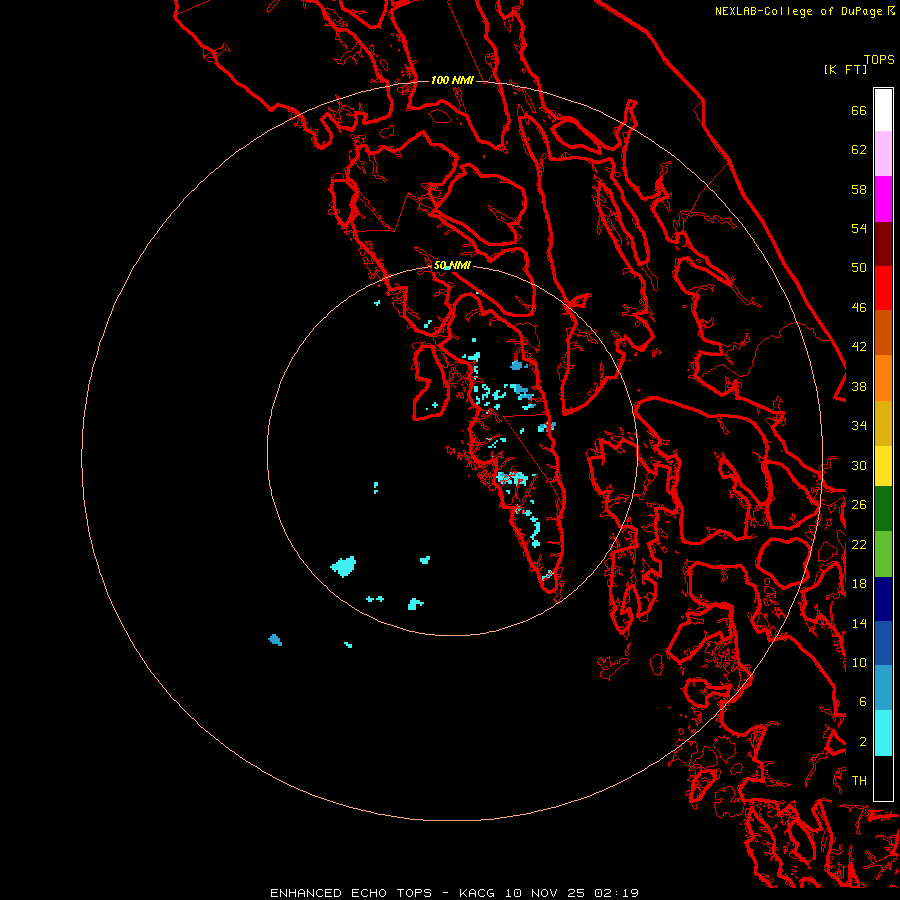The height and width of the screenshot is (900, 900).
Task: Click the 'KACG' radar station identifier
Action: coord(478,893)
